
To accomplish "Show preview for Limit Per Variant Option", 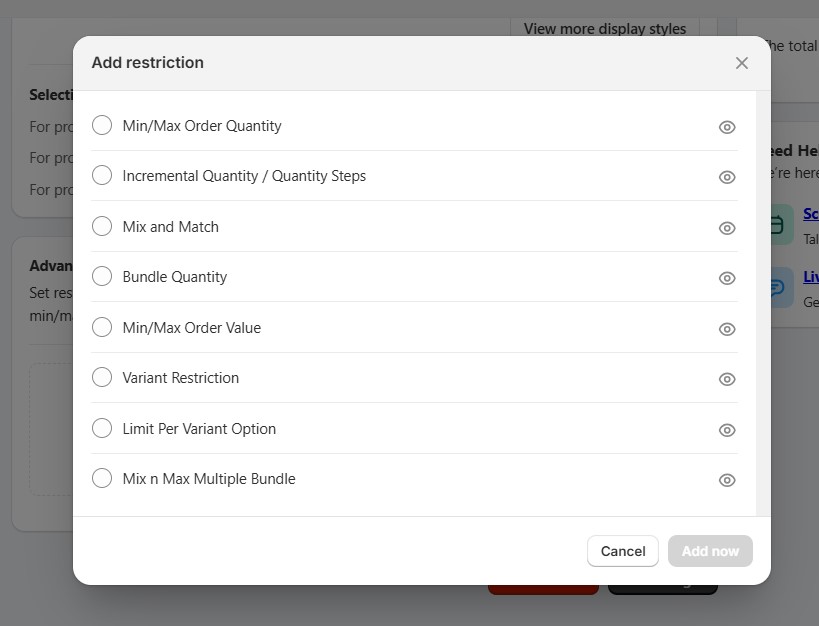I will point(727,429).
